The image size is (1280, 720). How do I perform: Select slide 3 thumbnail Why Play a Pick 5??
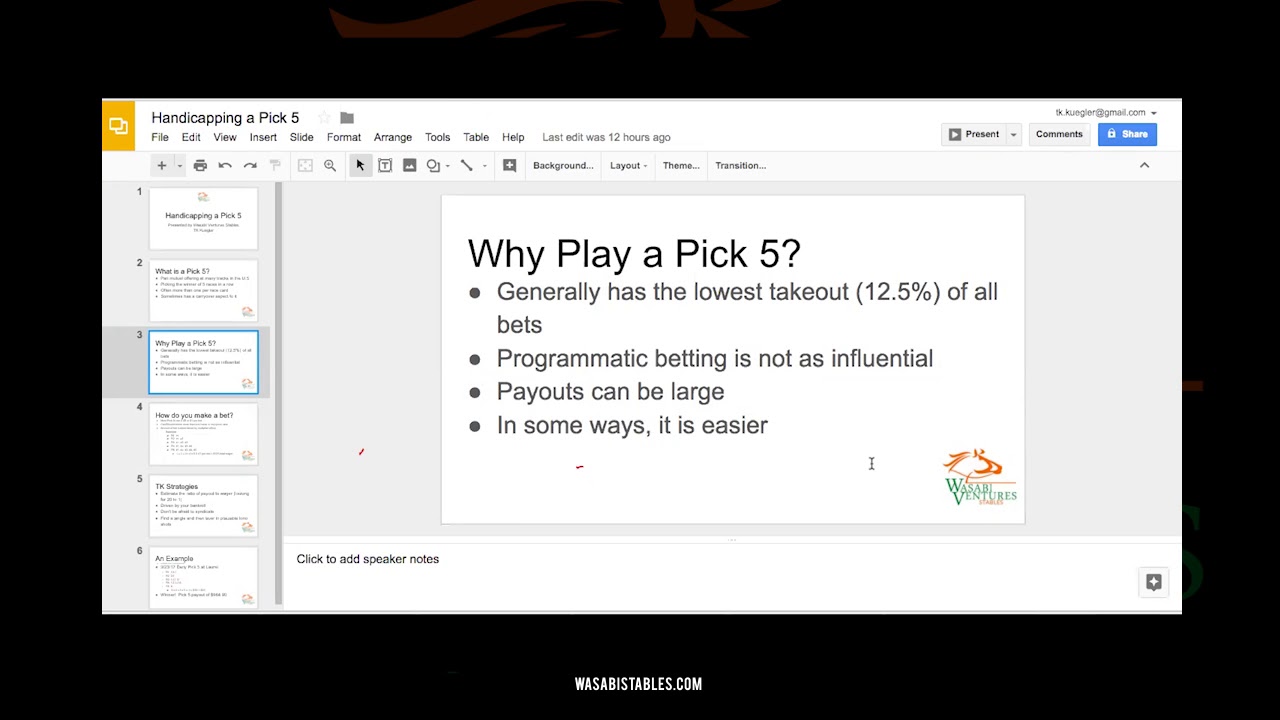tap(203, 362)
